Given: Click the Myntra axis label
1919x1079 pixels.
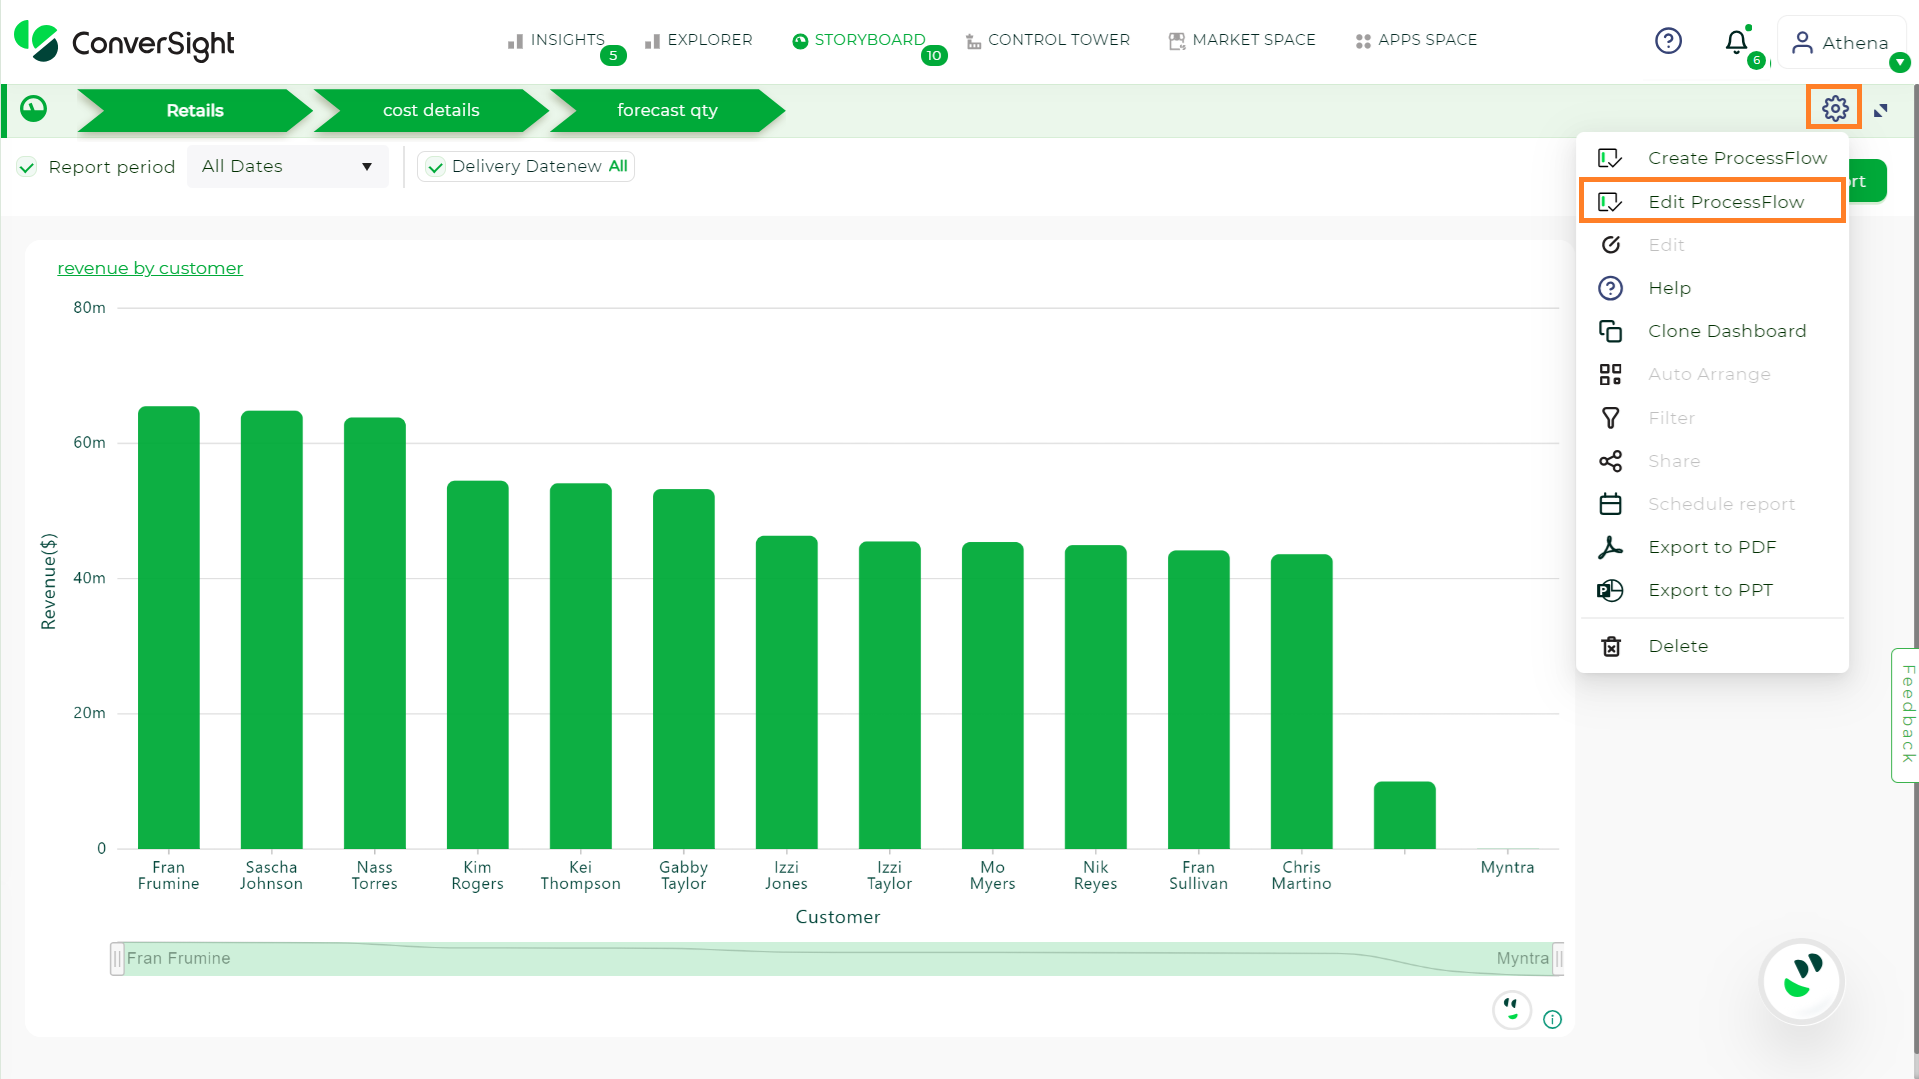Looking at the screenshot, I should click(1507, 867).
